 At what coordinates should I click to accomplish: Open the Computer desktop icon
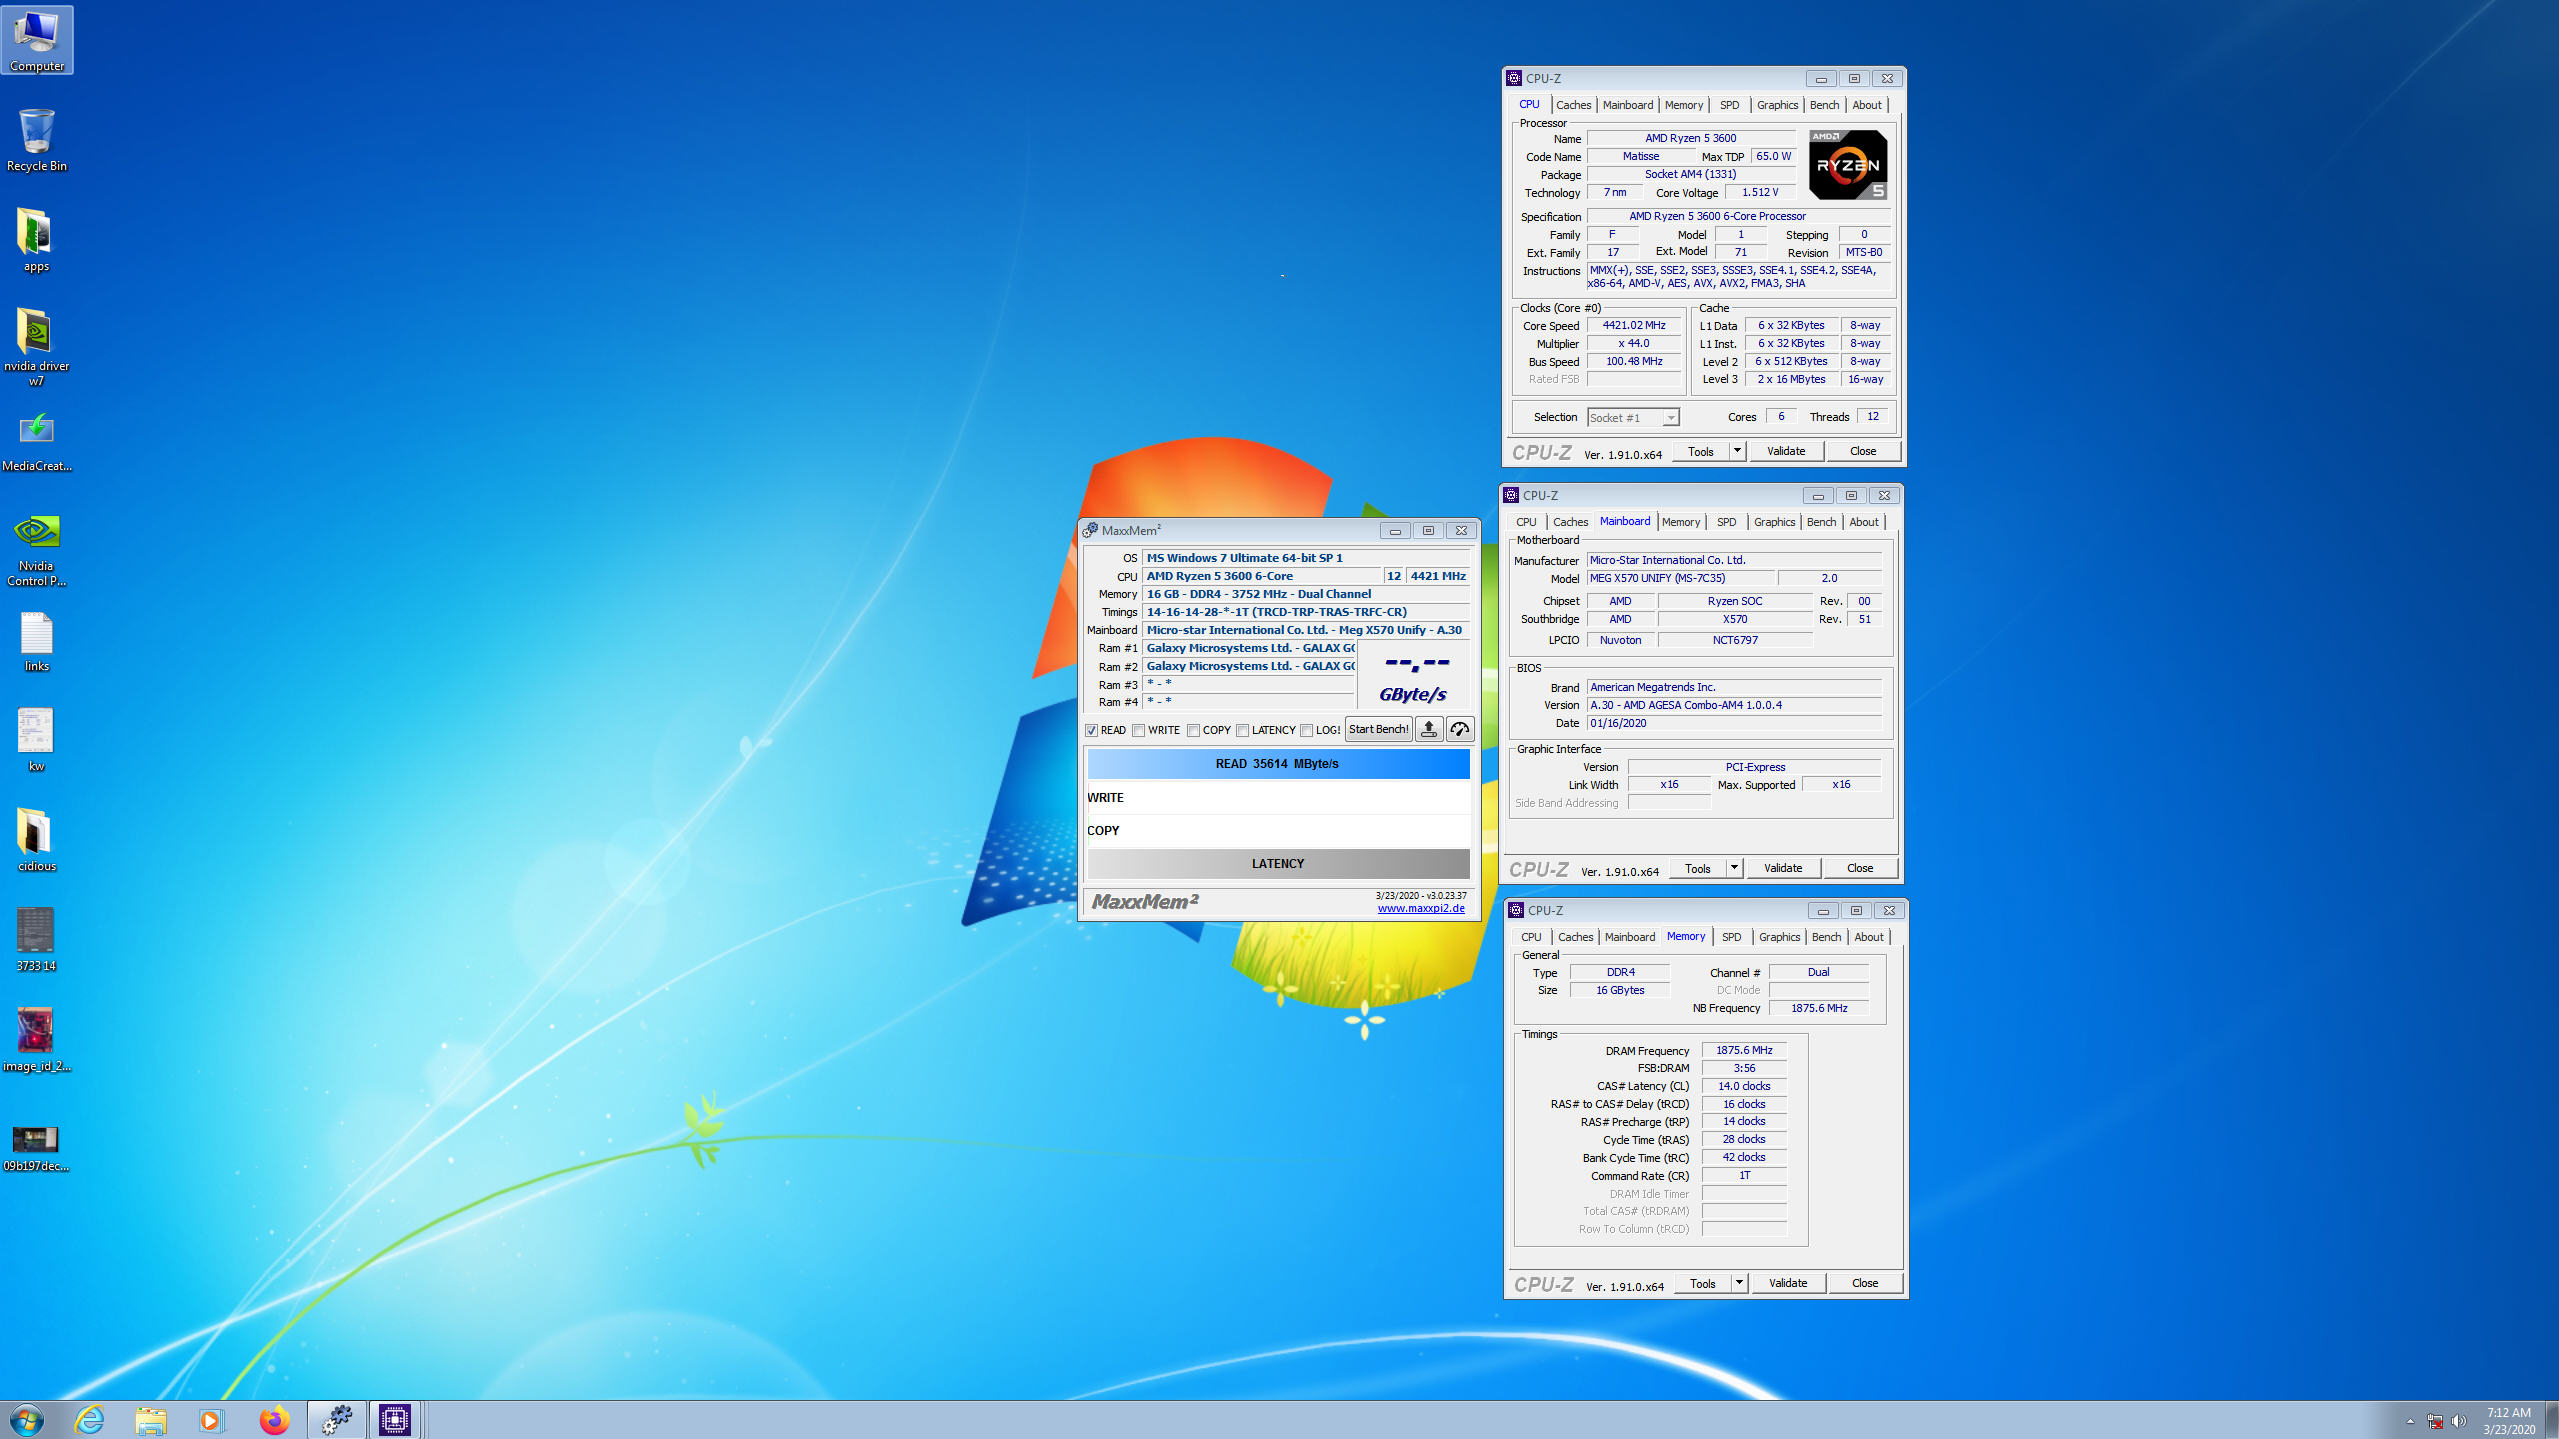point(37,40)
